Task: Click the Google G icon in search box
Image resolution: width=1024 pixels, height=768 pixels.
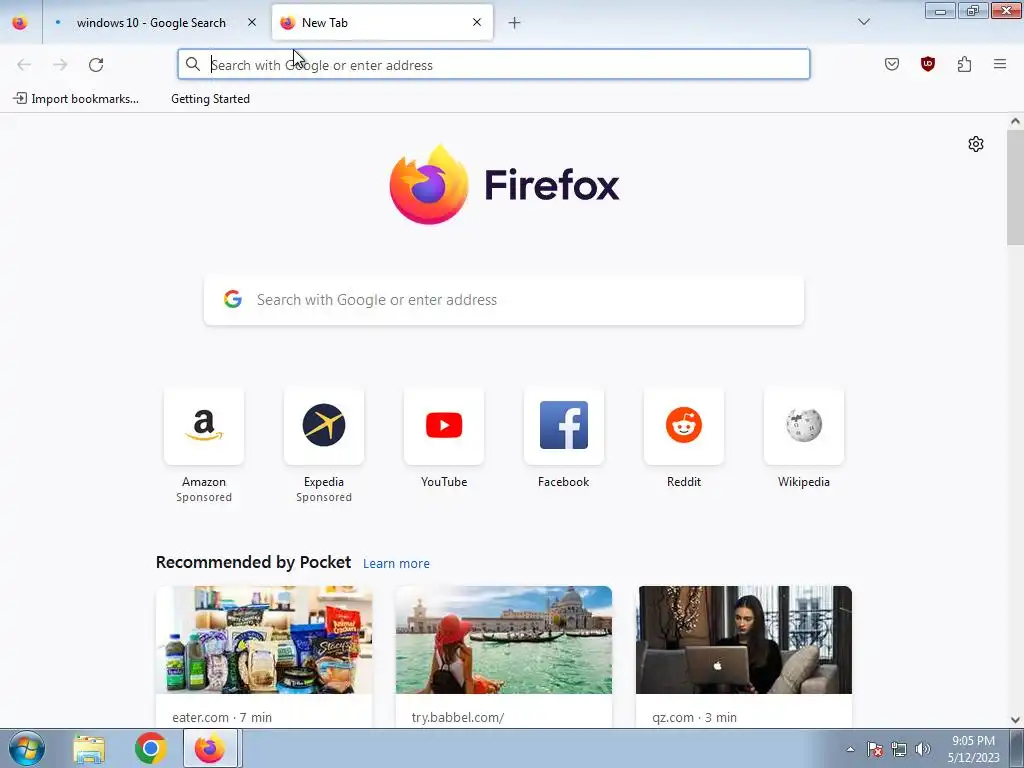Action: coord(233,300)
